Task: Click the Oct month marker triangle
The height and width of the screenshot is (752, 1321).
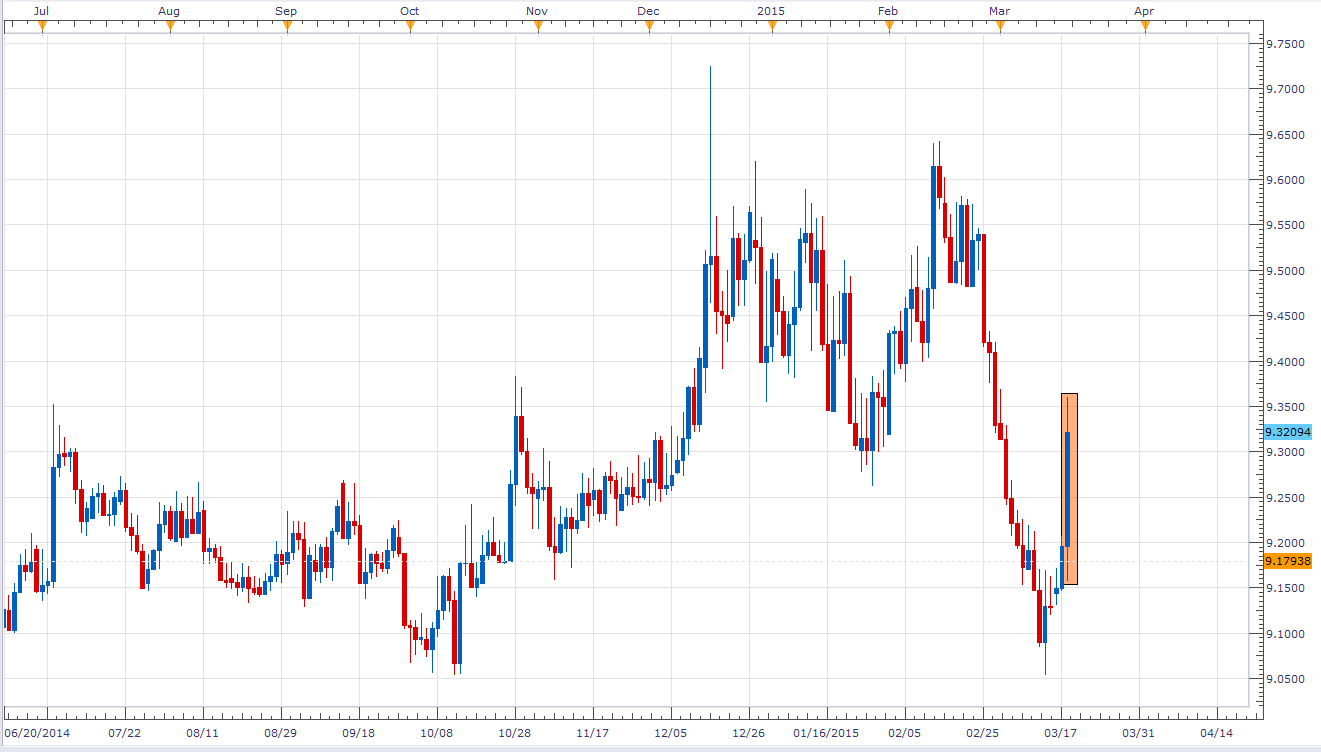Action: coord(410,27)
